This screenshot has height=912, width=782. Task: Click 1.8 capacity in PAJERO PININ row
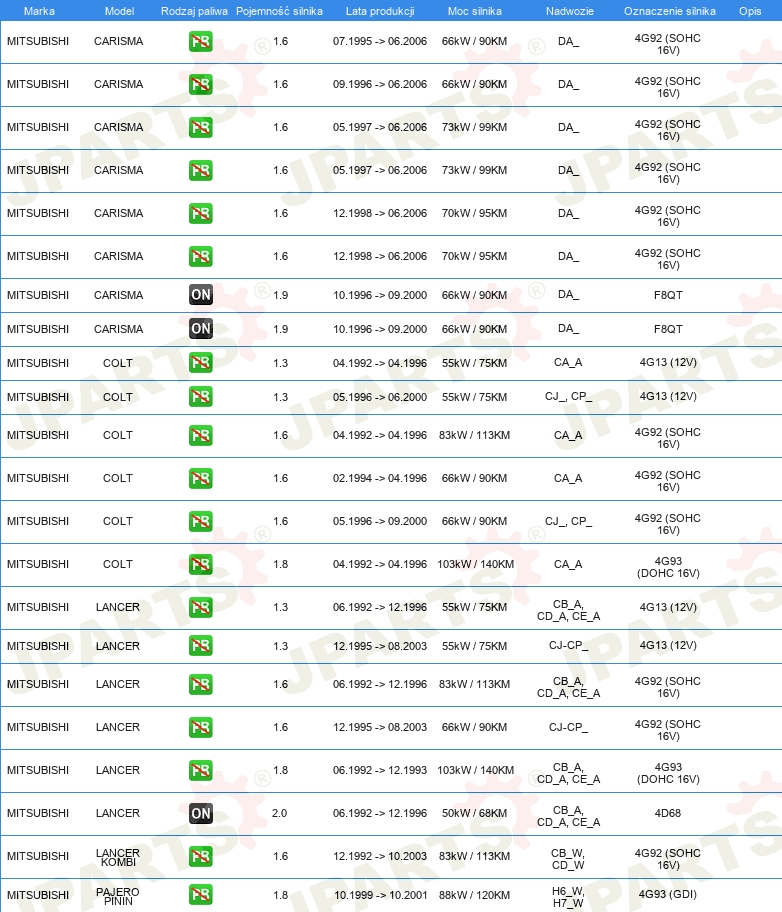point(280,895)
